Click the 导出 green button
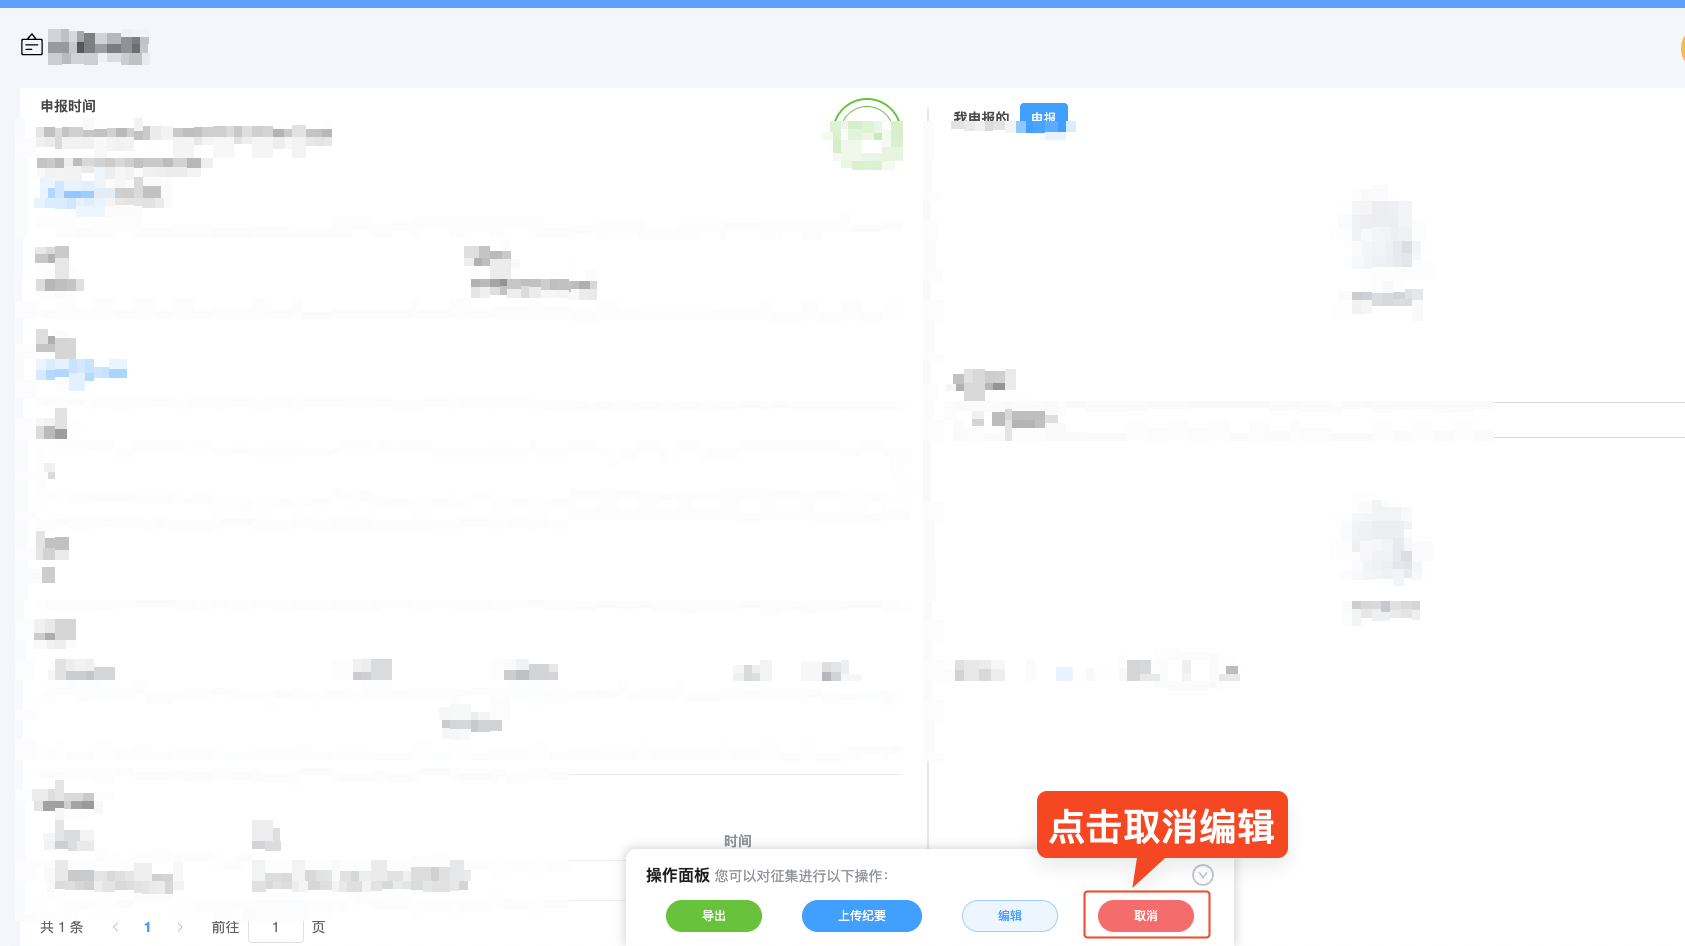 click(x=713, y=915)
